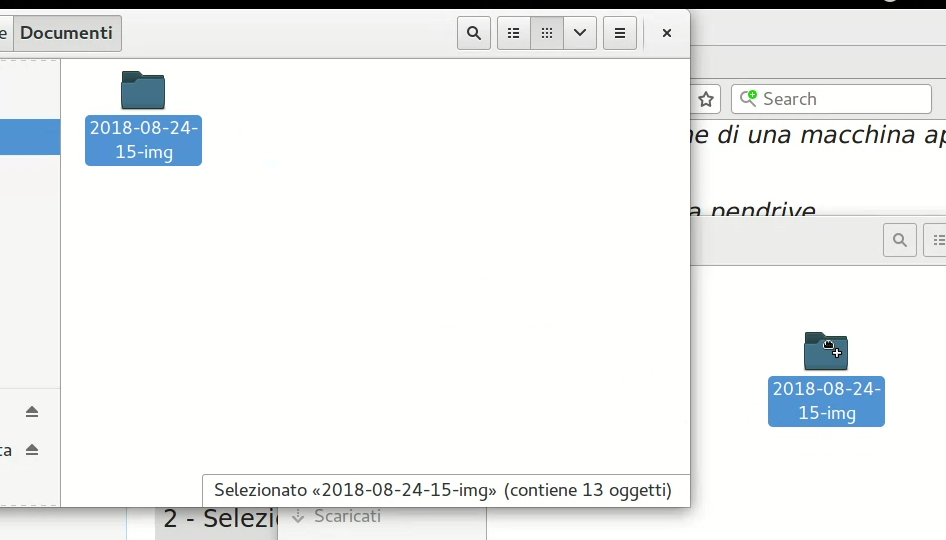This screenshot has height=540, width=946.
Task: Click the search engine magnifier icon with green plus
Action: (x=748, y=98)
